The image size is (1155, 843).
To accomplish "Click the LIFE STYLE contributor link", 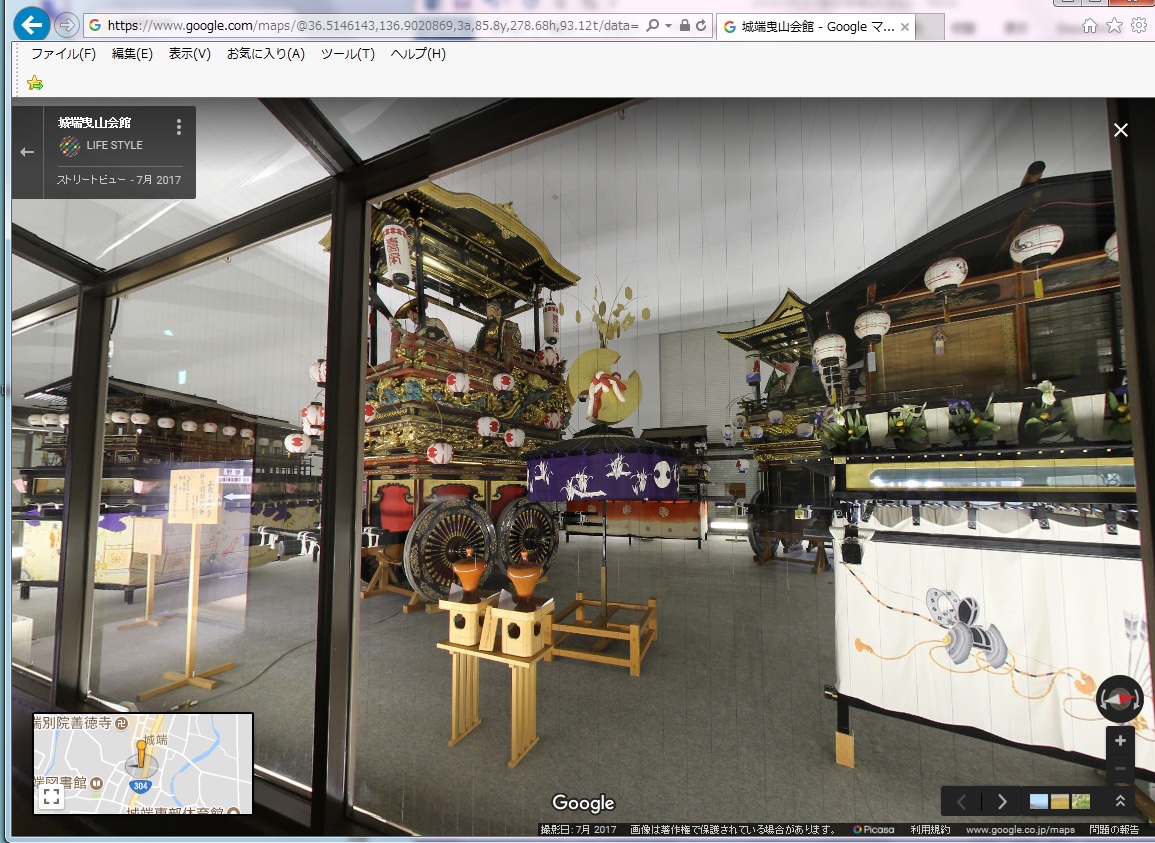I will click(x=114, y=145).
